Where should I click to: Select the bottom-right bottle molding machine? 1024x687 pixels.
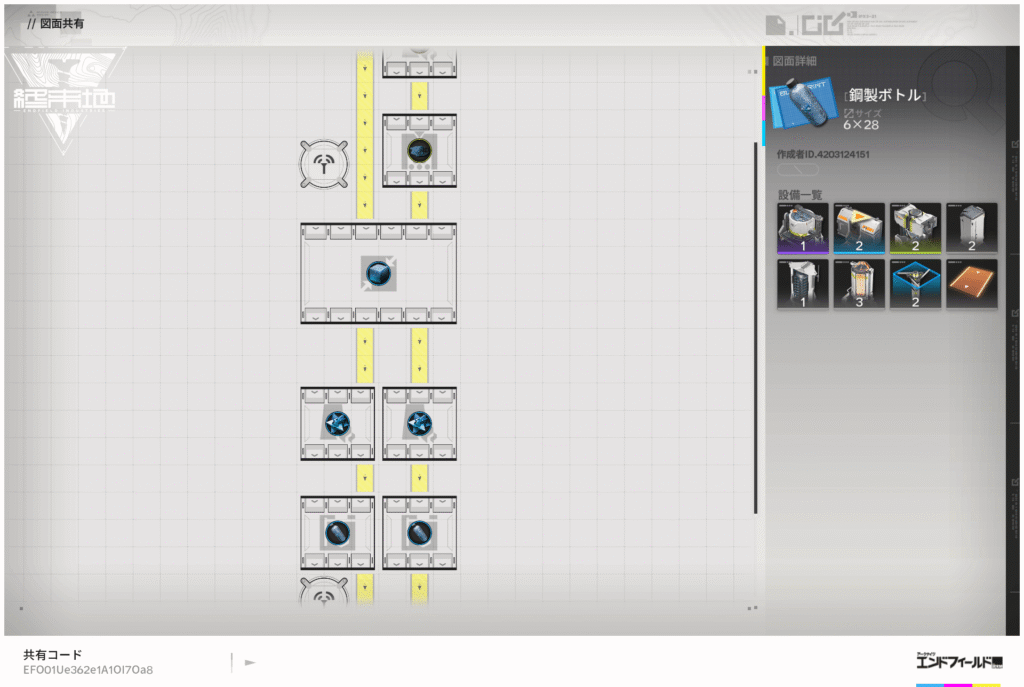(419, 532)
